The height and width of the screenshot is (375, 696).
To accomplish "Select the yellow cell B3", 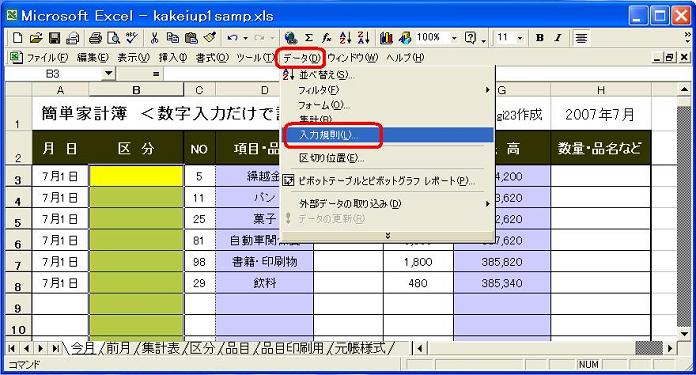I will pyautogui.click(x=136, y=176).
